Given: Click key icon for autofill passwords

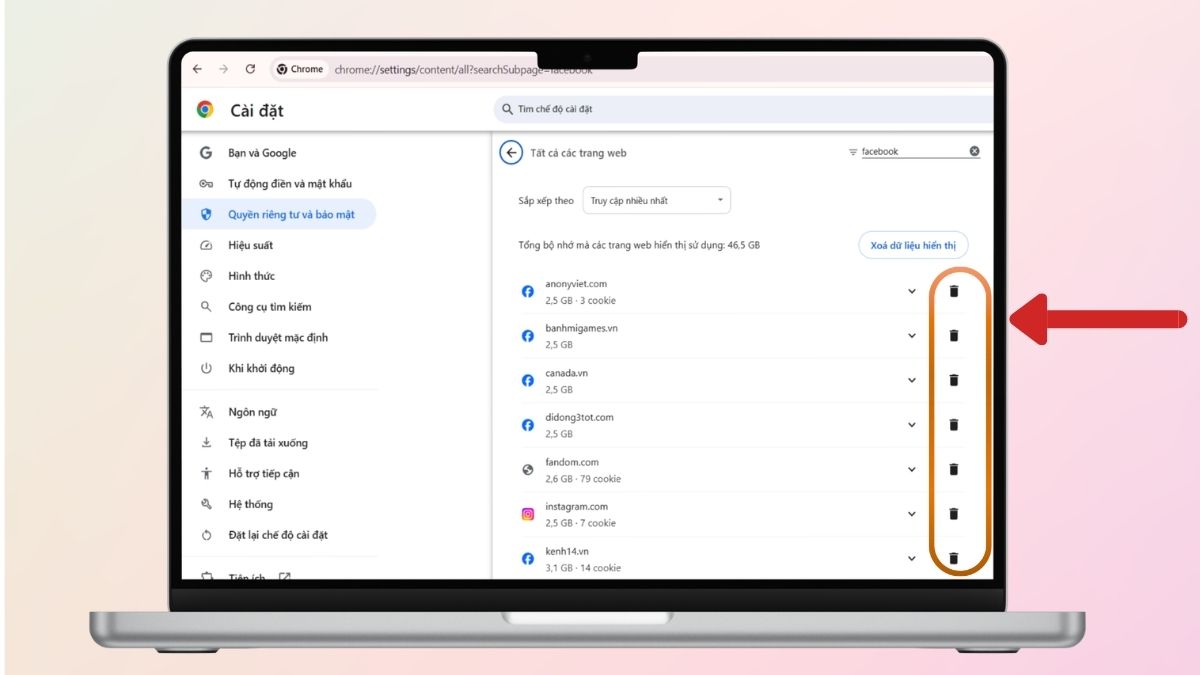Looking at the screenshot, I should [206, 184].
